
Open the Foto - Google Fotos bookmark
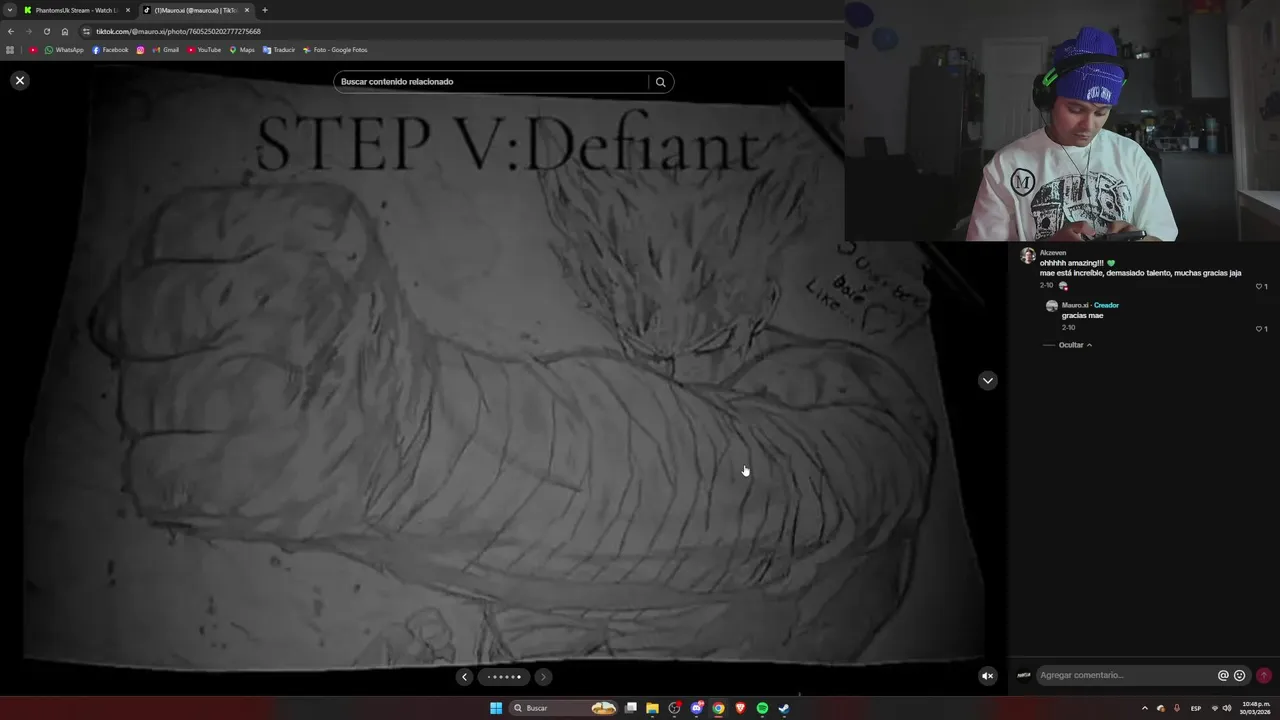[335, 50]
